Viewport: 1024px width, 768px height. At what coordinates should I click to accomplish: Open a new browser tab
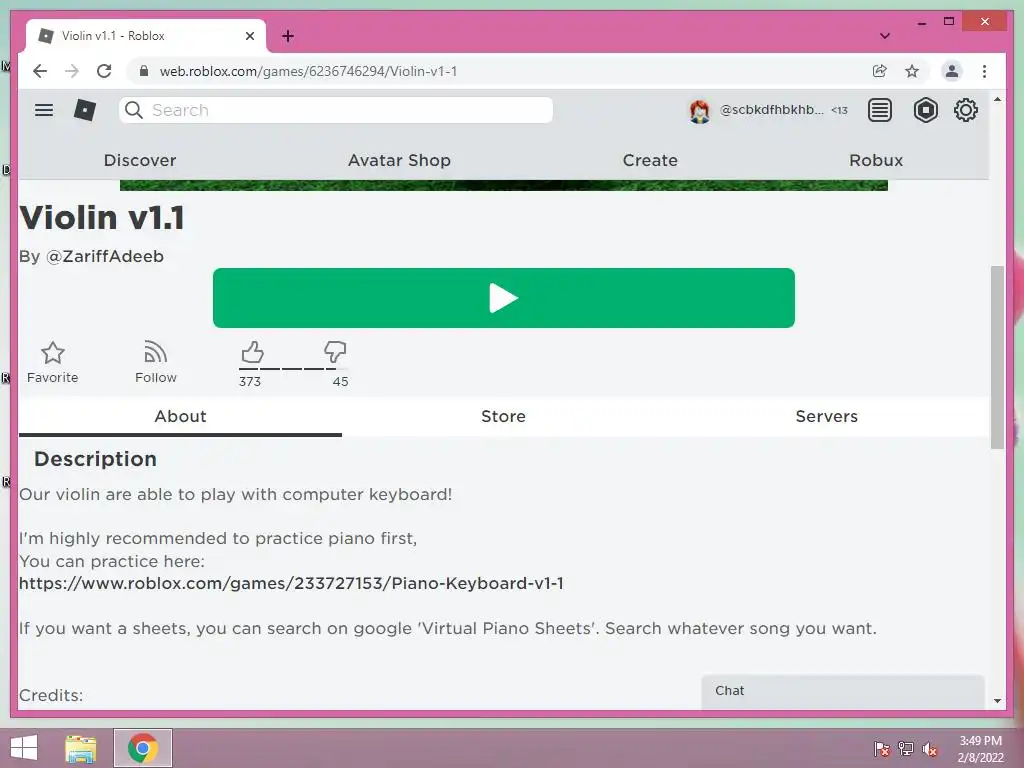(288, 36)
